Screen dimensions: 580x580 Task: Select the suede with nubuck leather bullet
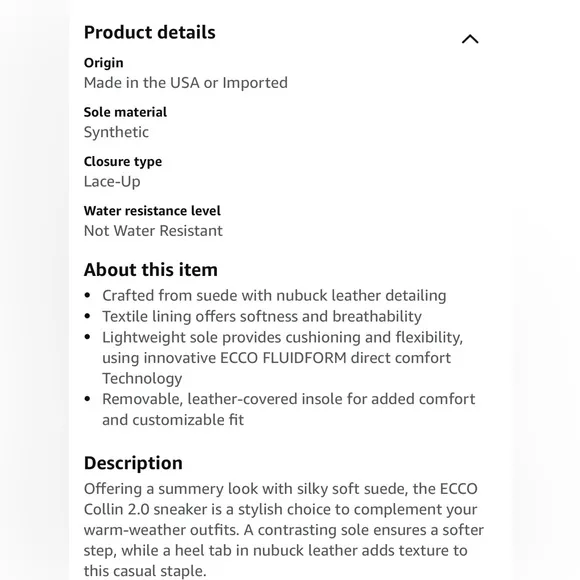274,296
